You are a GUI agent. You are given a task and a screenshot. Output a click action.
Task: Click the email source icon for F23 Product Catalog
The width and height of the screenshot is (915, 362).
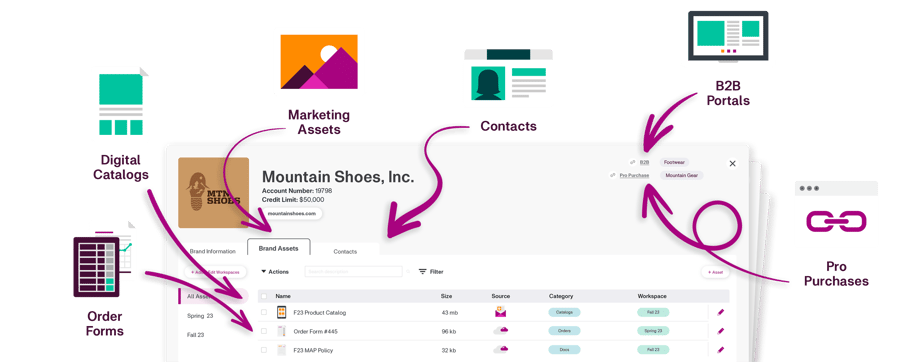[500, 312]
